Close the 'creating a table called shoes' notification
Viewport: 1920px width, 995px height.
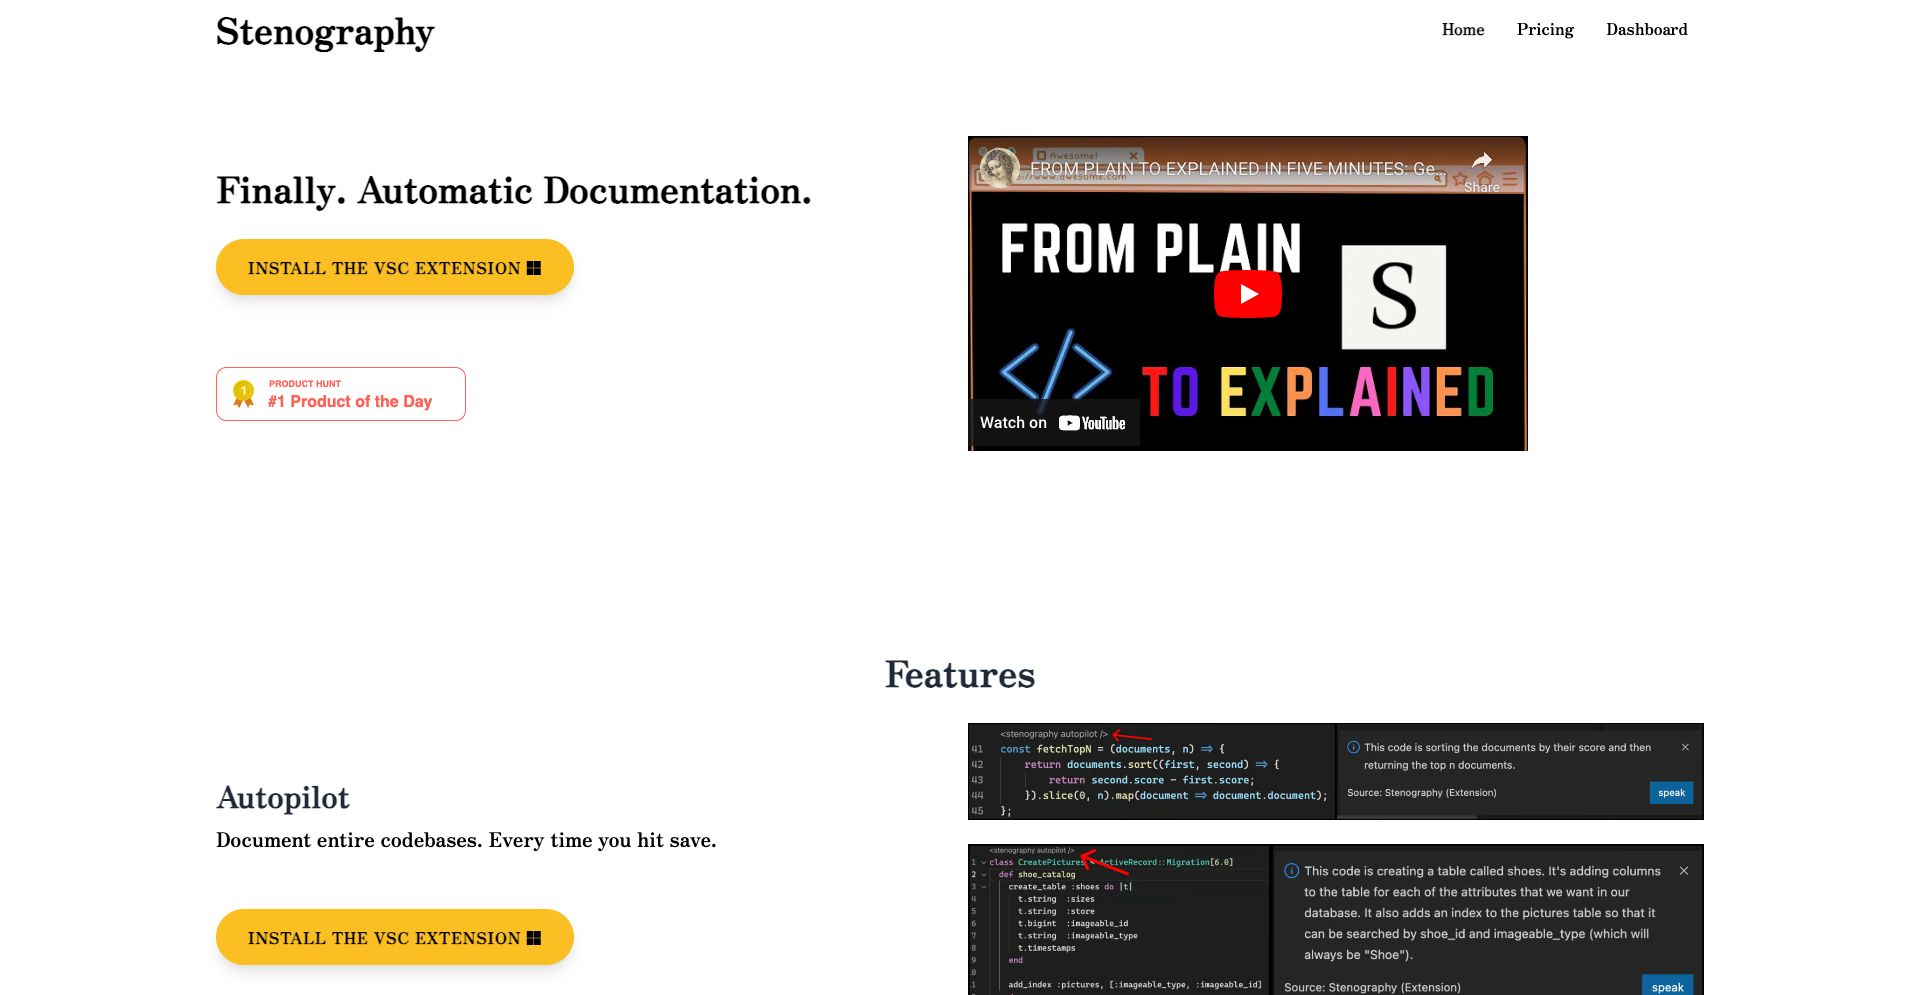click(1684, 871)
